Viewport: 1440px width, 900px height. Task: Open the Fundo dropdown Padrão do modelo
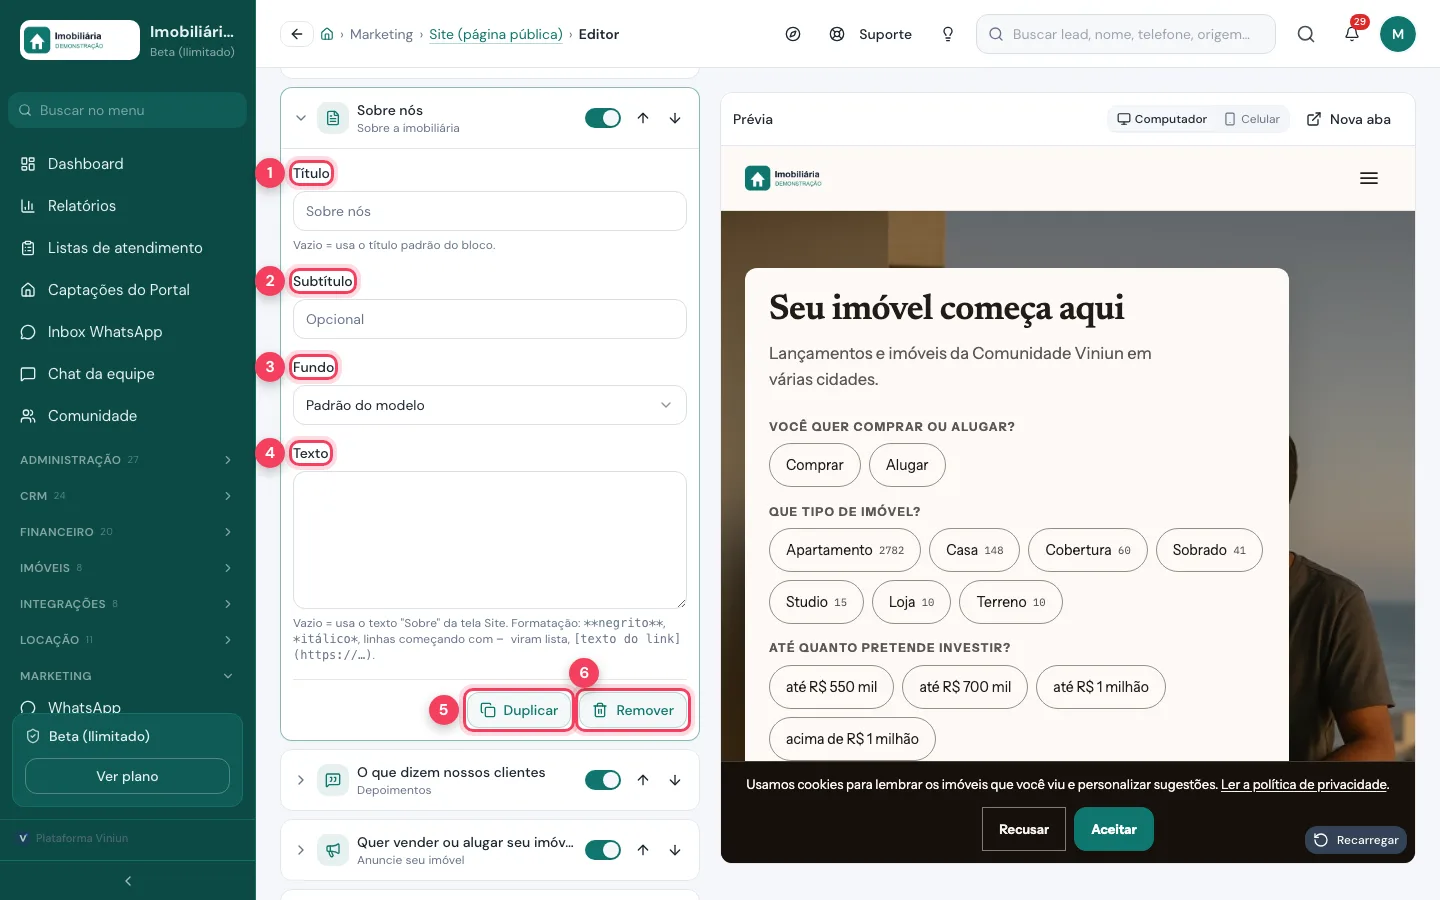(490, 405)
